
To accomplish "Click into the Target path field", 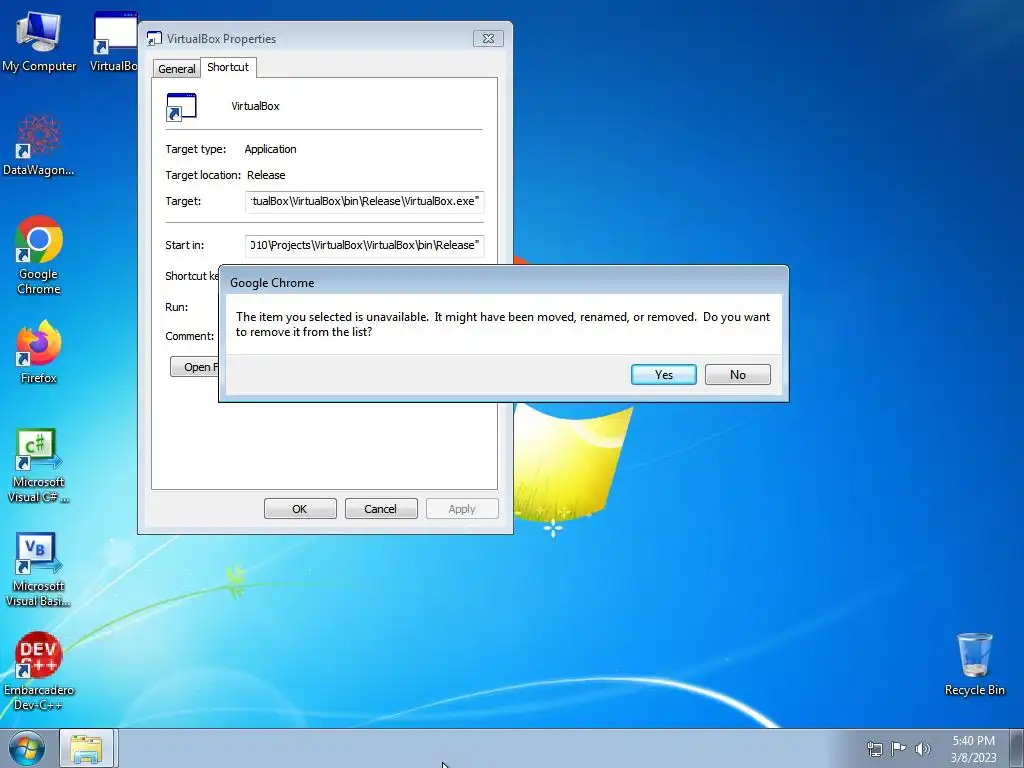I will (x=364, y=201).
